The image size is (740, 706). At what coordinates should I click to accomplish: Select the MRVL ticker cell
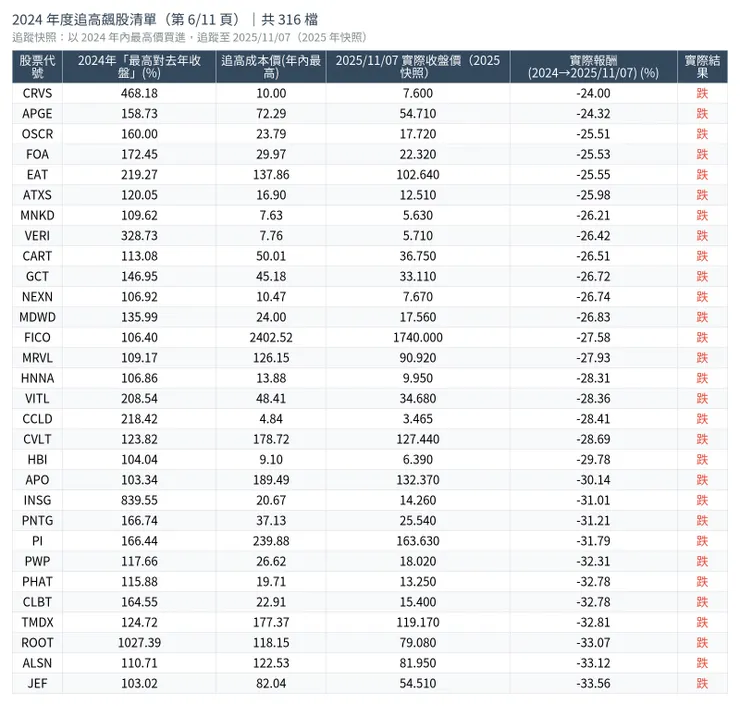point(37,358)
